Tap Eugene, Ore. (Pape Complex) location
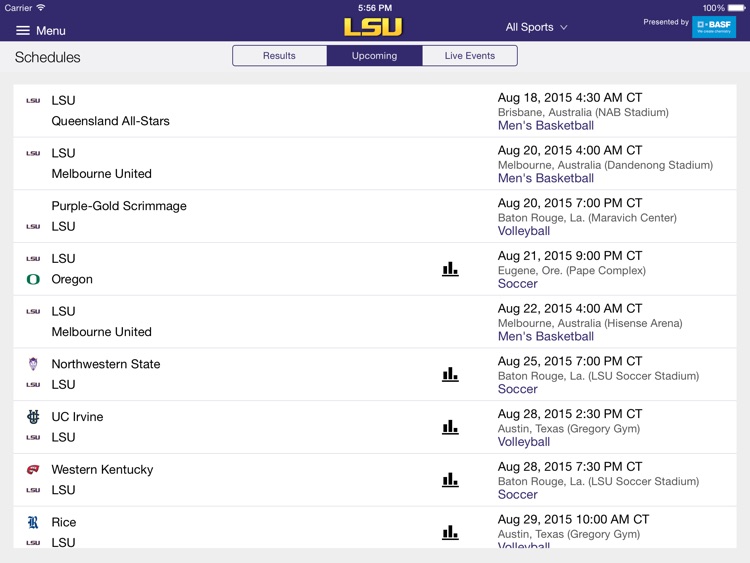This screenshot has width=750, height=563. click(x=572, y=271)
